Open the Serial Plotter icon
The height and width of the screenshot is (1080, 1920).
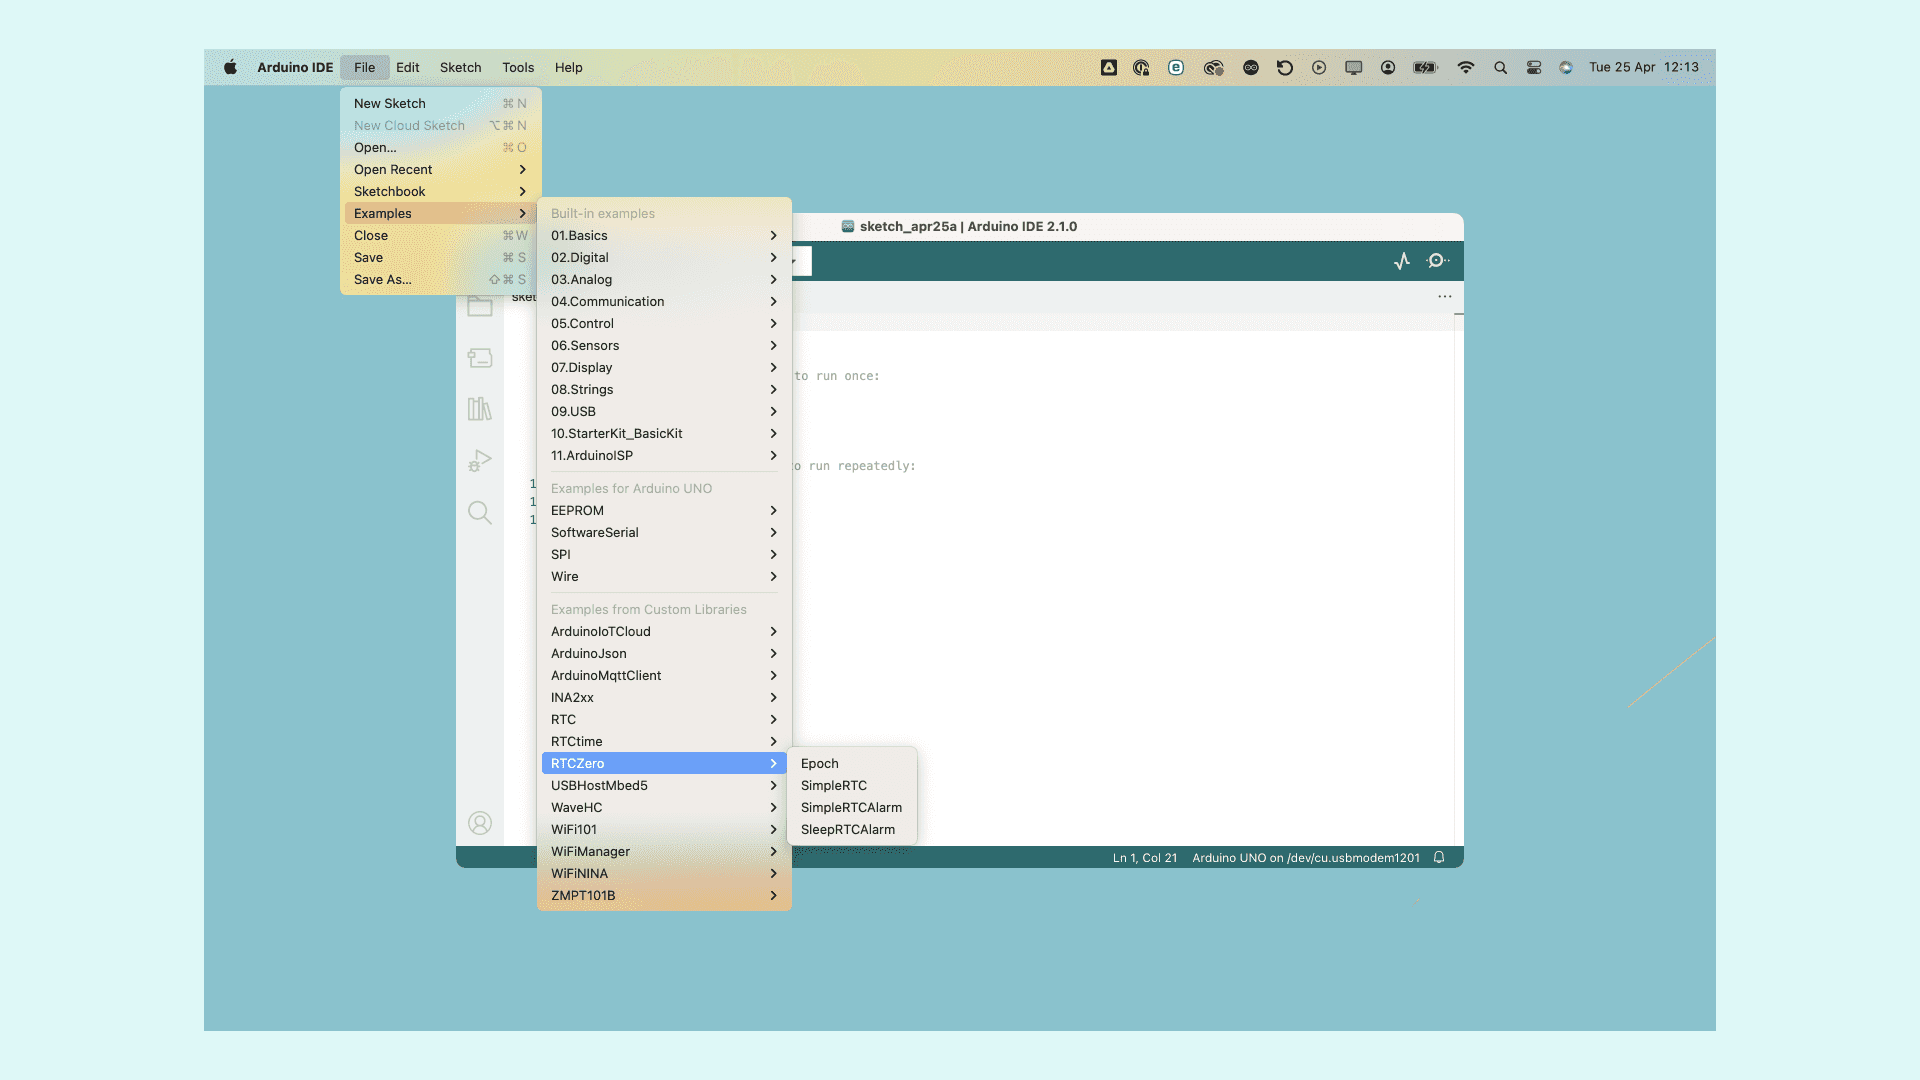click(x=1402, y=261)
